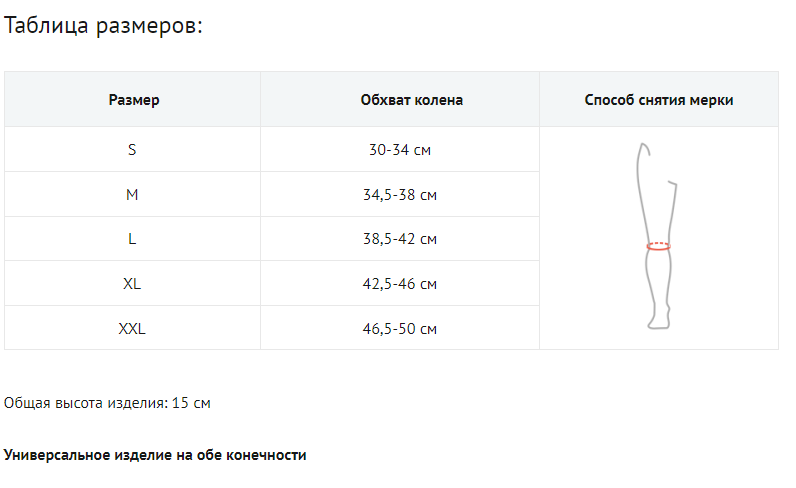Viewport: 796px width, 488px height.
Task: Click the red knee measurement ring
Action: (658, 246)
